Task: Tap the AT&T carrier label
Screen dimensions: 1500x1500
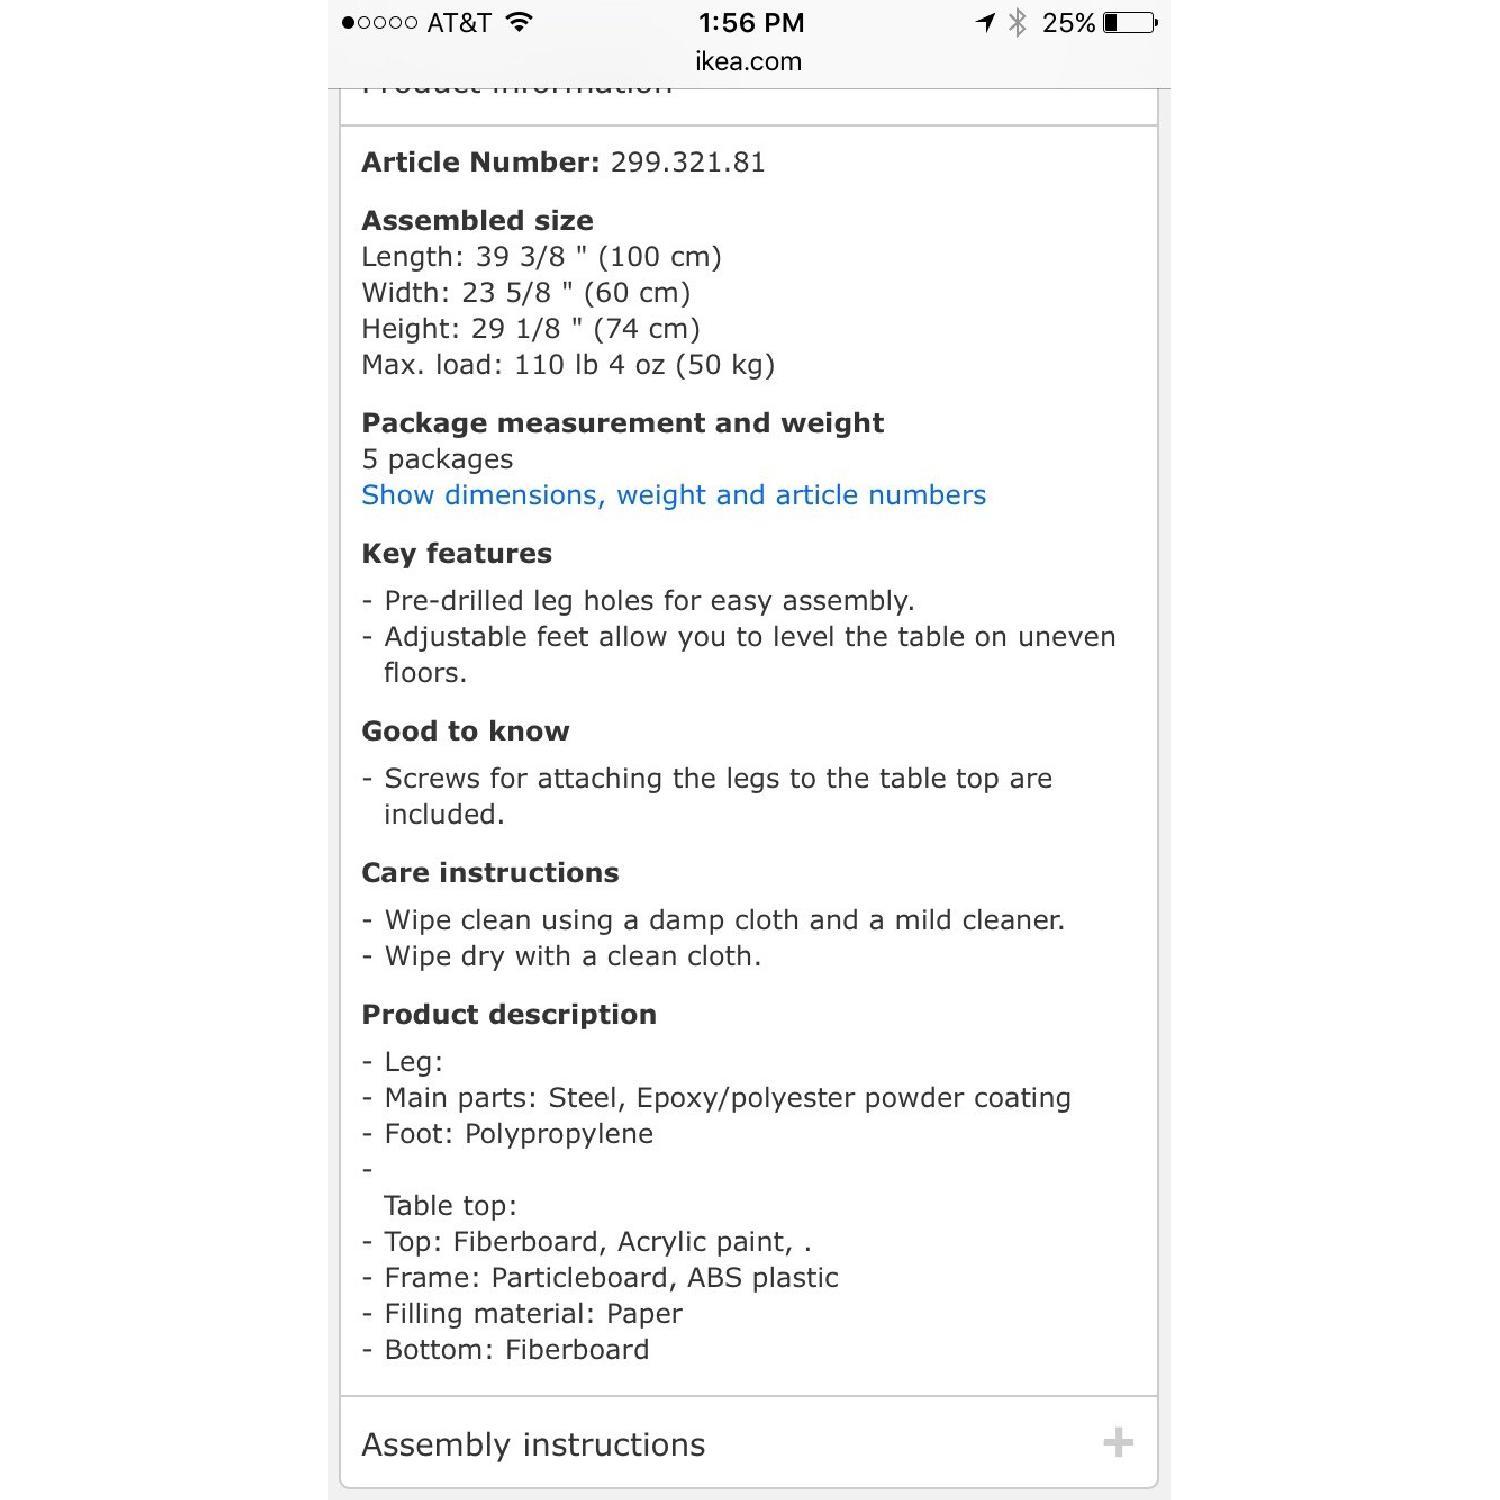Action: coord(459,22)
